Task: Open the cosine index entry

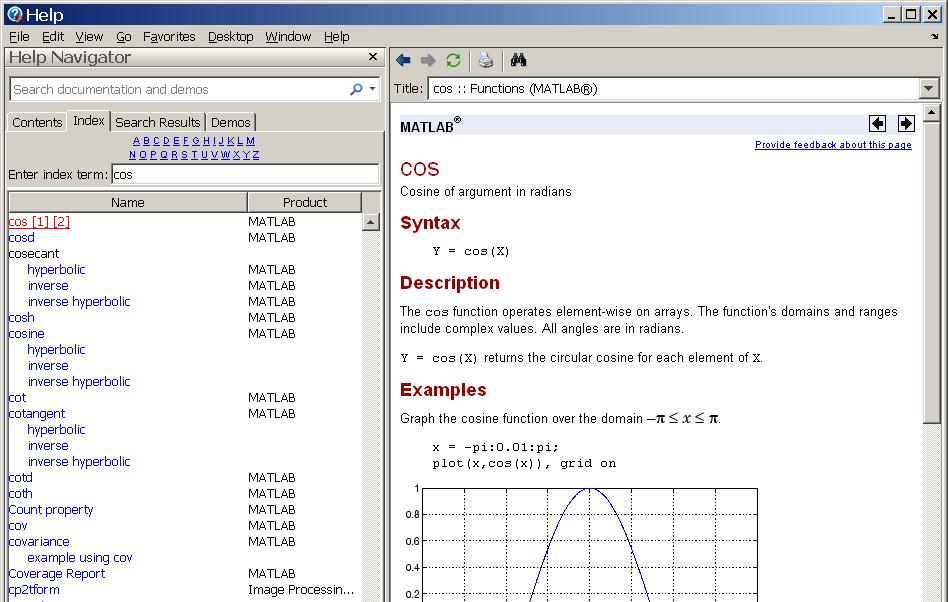Action: (27, 334)
